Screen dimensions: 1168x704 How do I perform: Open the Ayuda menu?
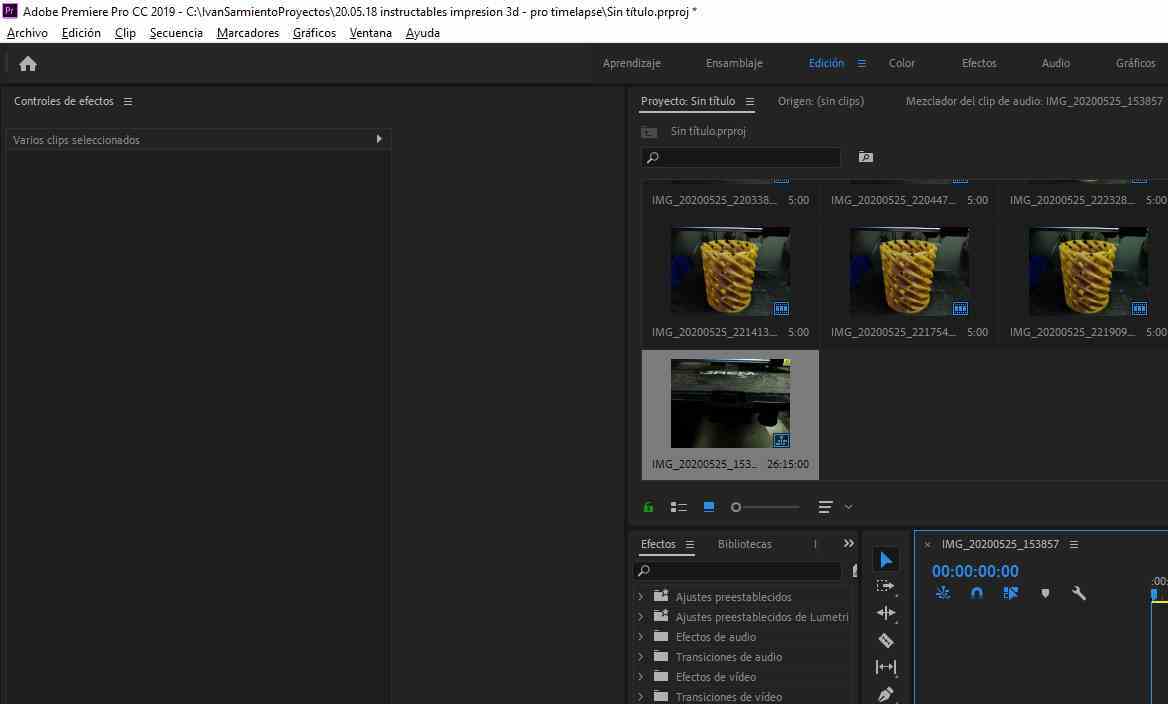[422, 33]
